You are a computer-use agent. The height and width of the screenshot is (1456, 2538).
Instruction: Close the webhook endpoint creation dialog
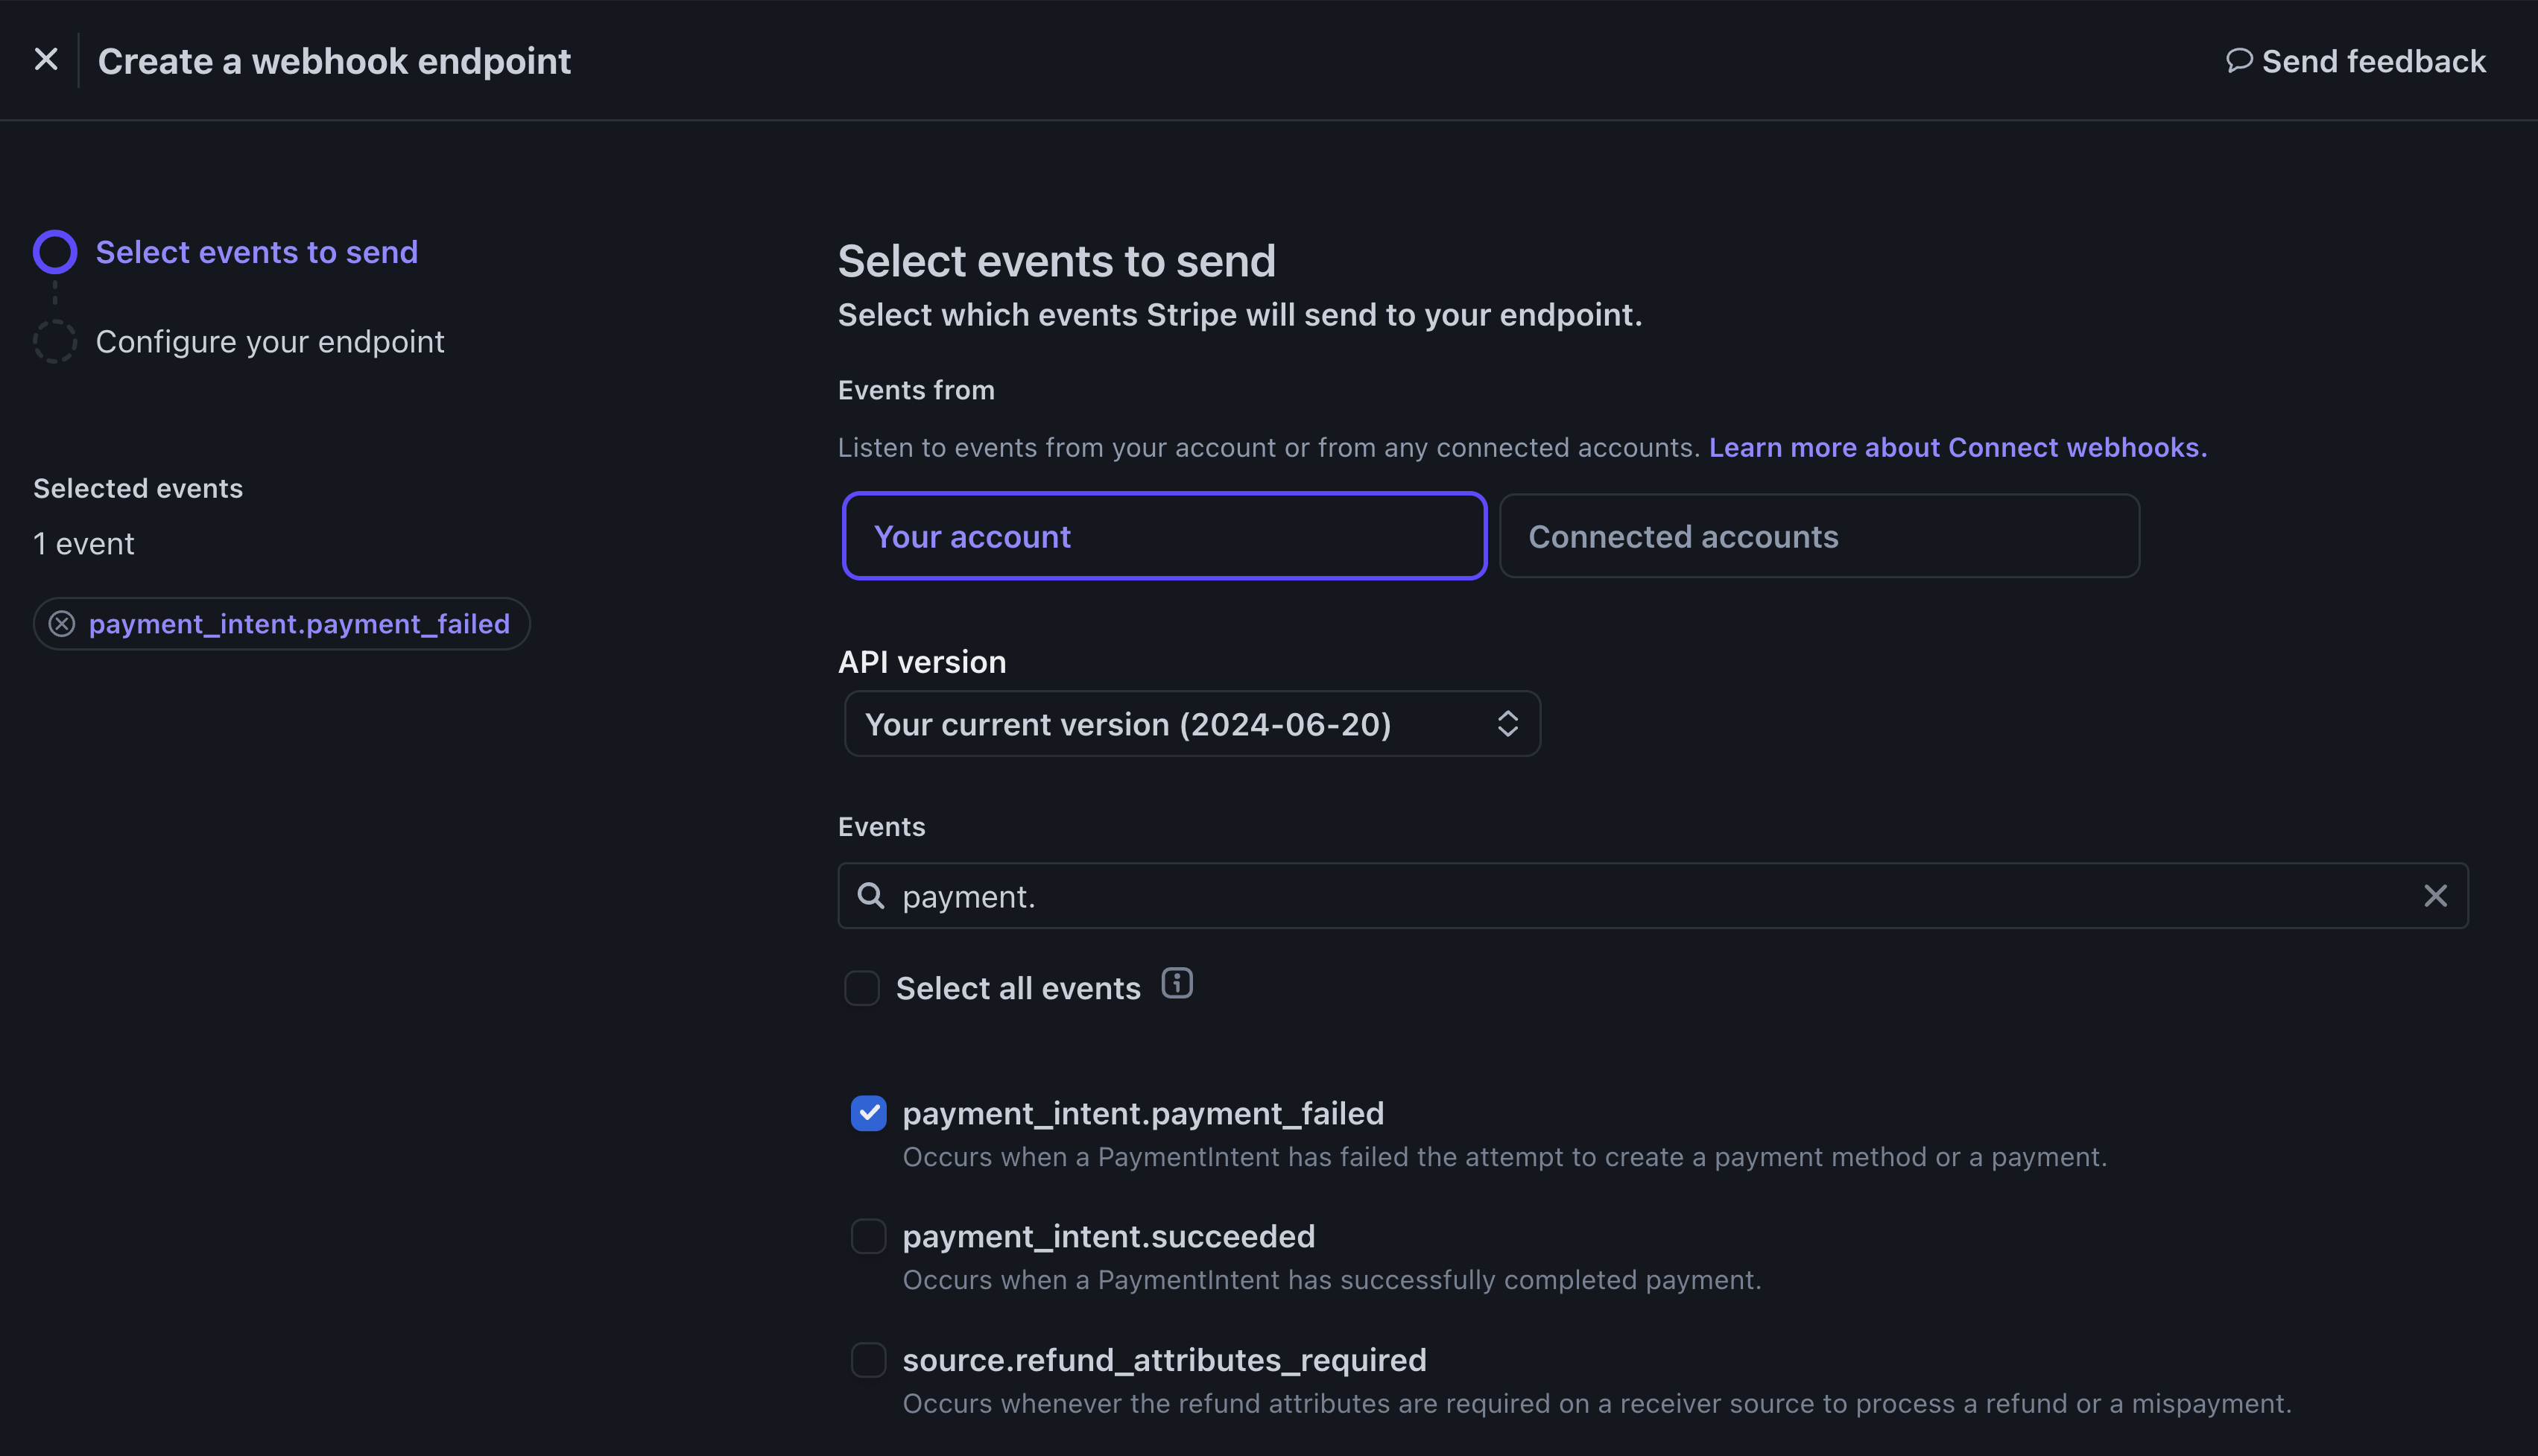(x=46, y=60)
